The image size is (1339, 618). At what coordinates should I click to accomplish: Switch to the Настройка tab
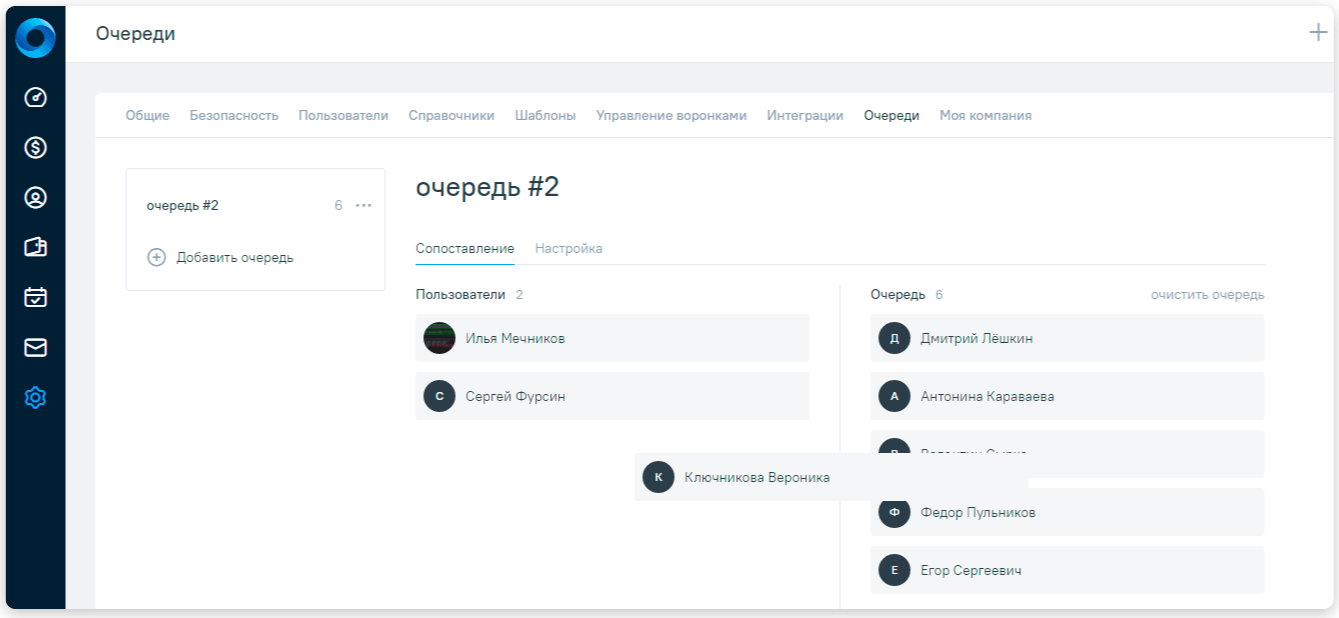[x=568, y=248]
